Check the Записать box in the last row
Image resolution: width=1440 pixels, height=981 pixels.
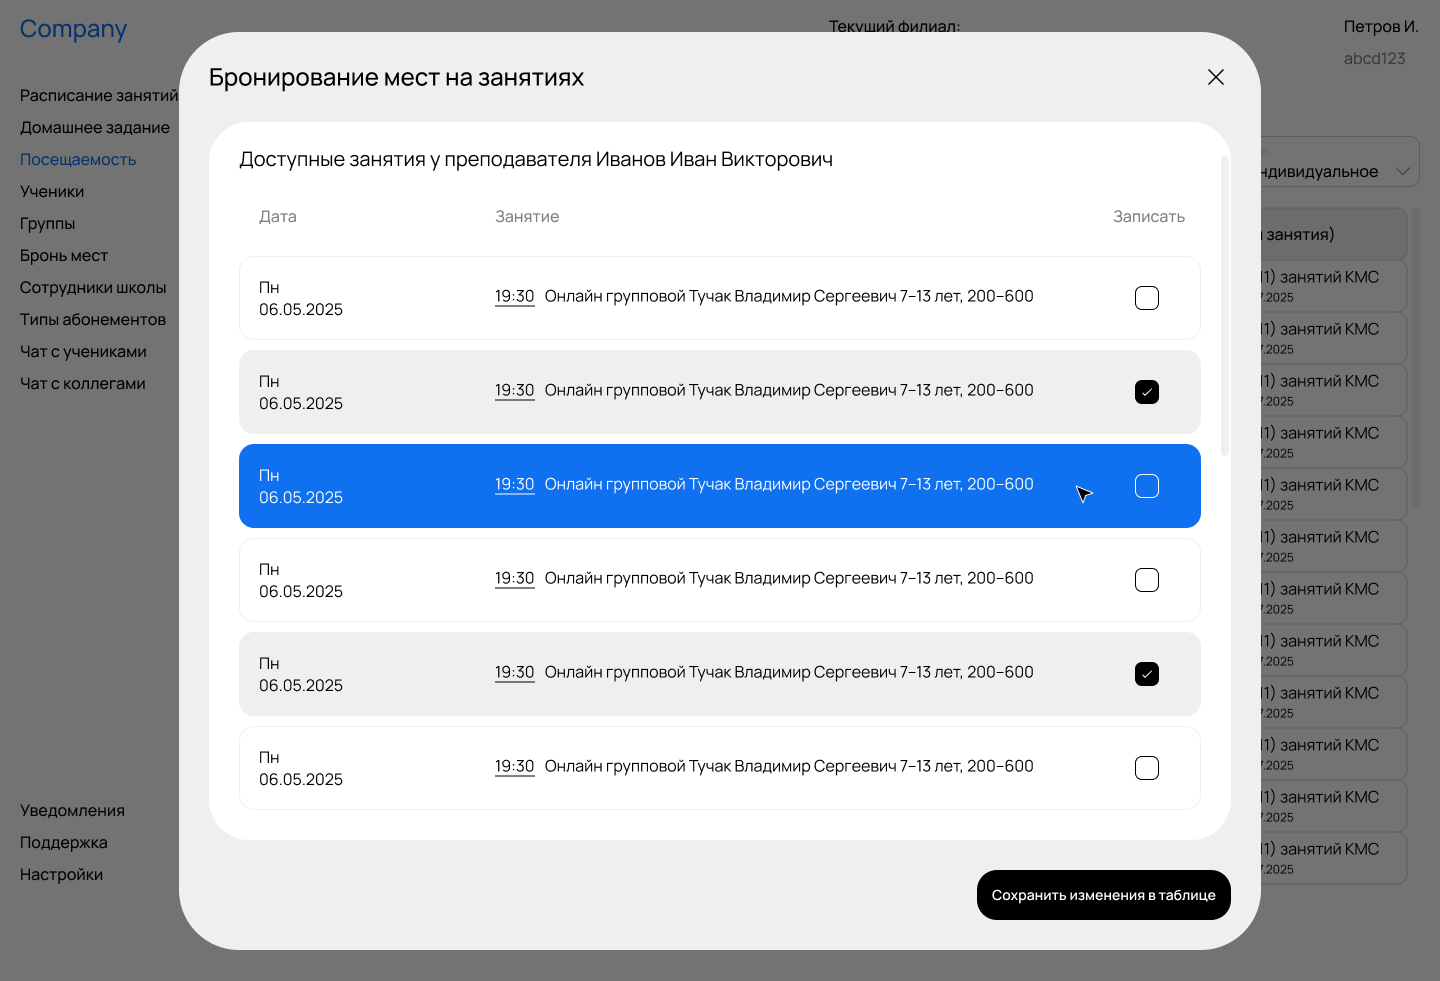click(1147, 768)
